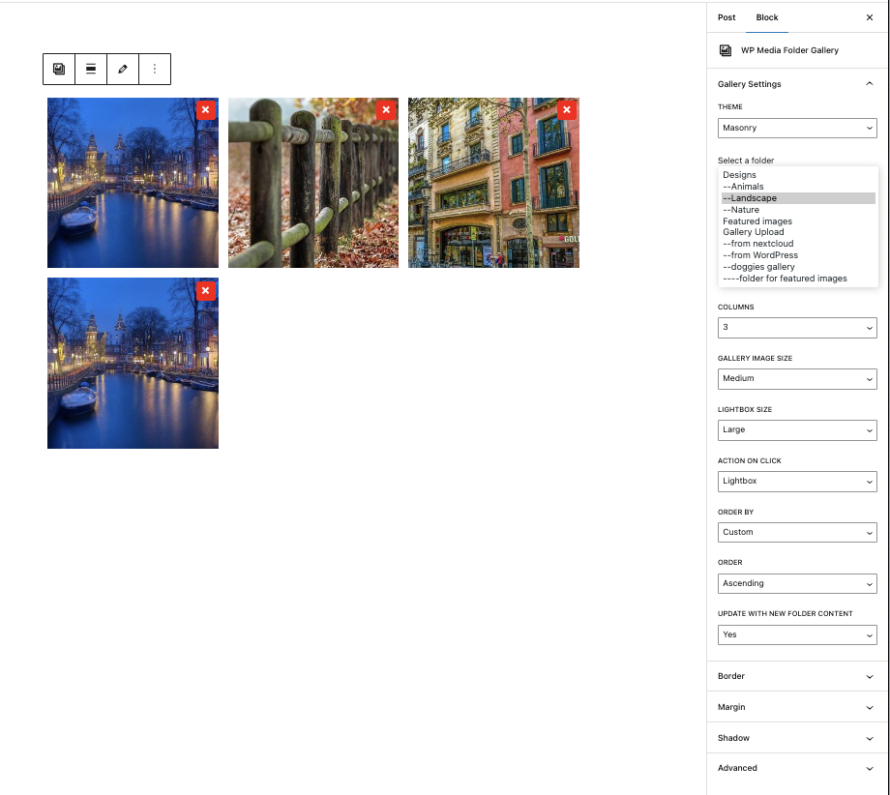890x795 pixels.
Task: Select the Block tab
Action: pos(767,17)
